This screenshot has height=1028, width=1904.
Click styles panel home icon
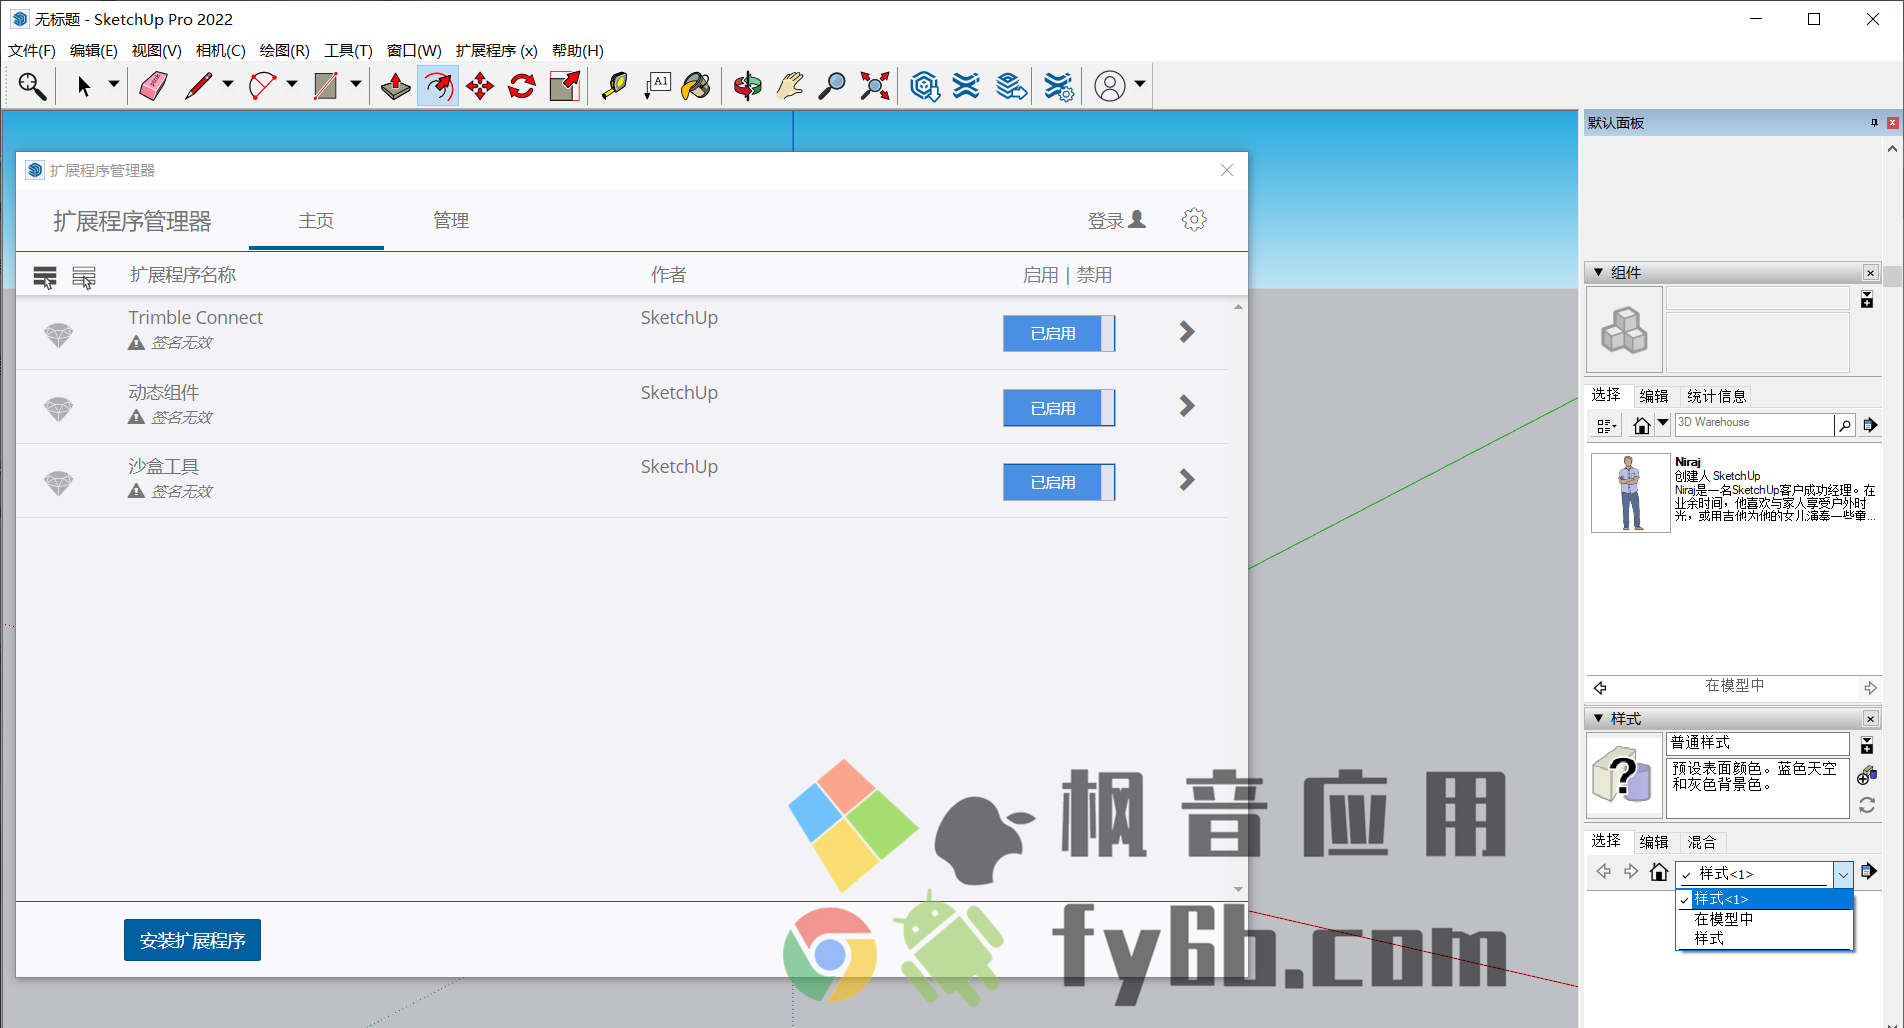coord(1659,872)
